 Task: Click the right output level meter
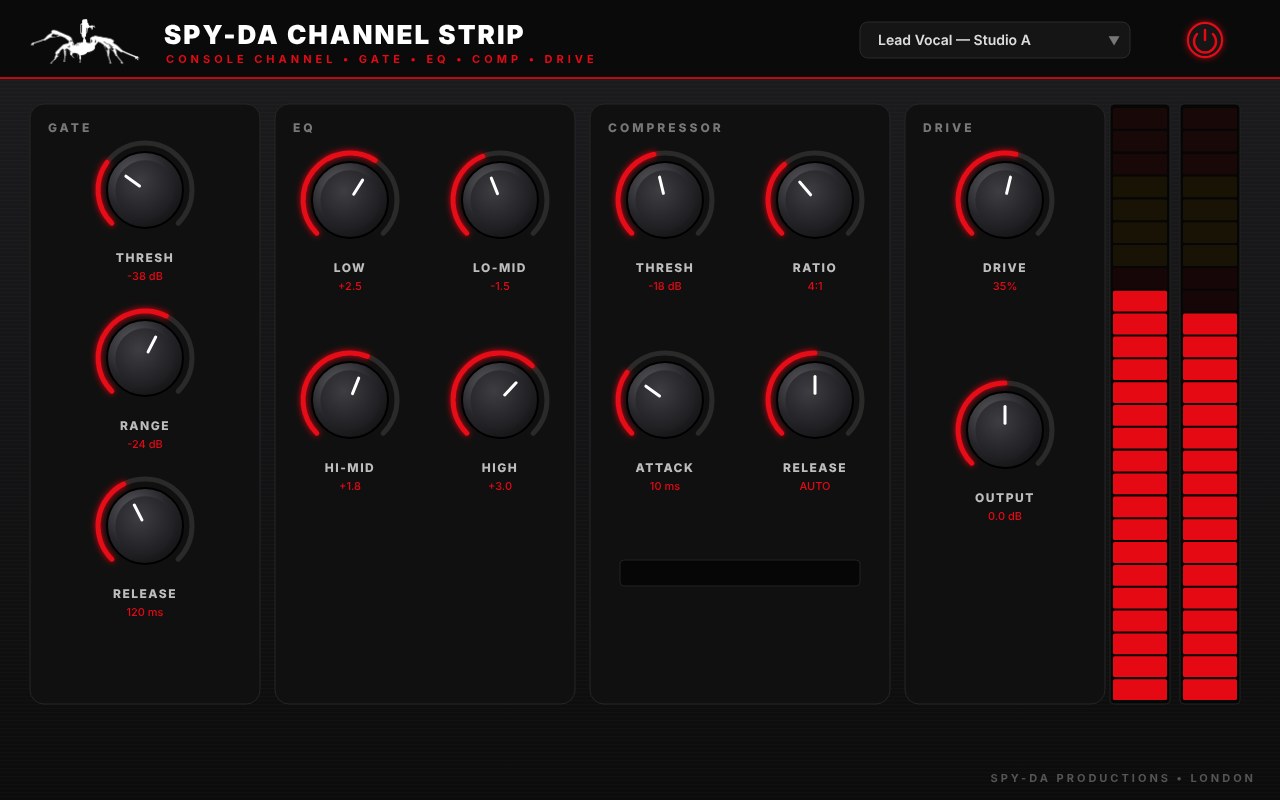(1210, 404)
